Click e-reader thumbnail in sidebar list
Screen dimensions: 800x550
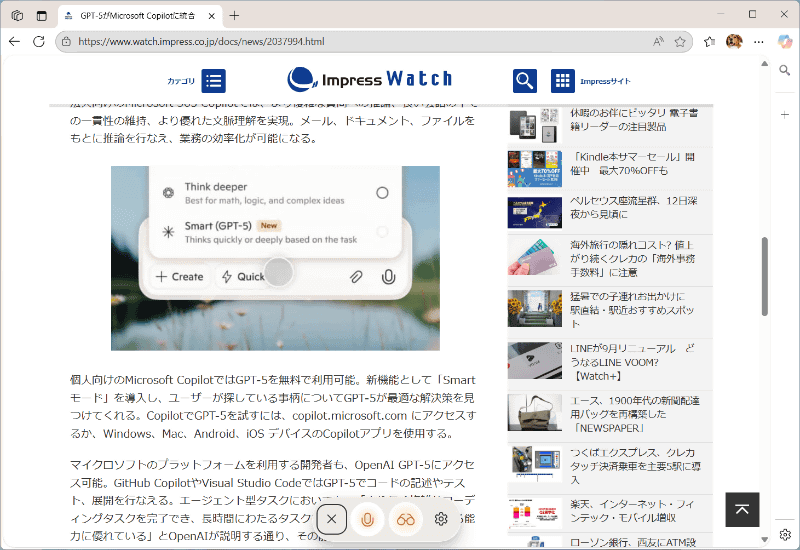535,124
